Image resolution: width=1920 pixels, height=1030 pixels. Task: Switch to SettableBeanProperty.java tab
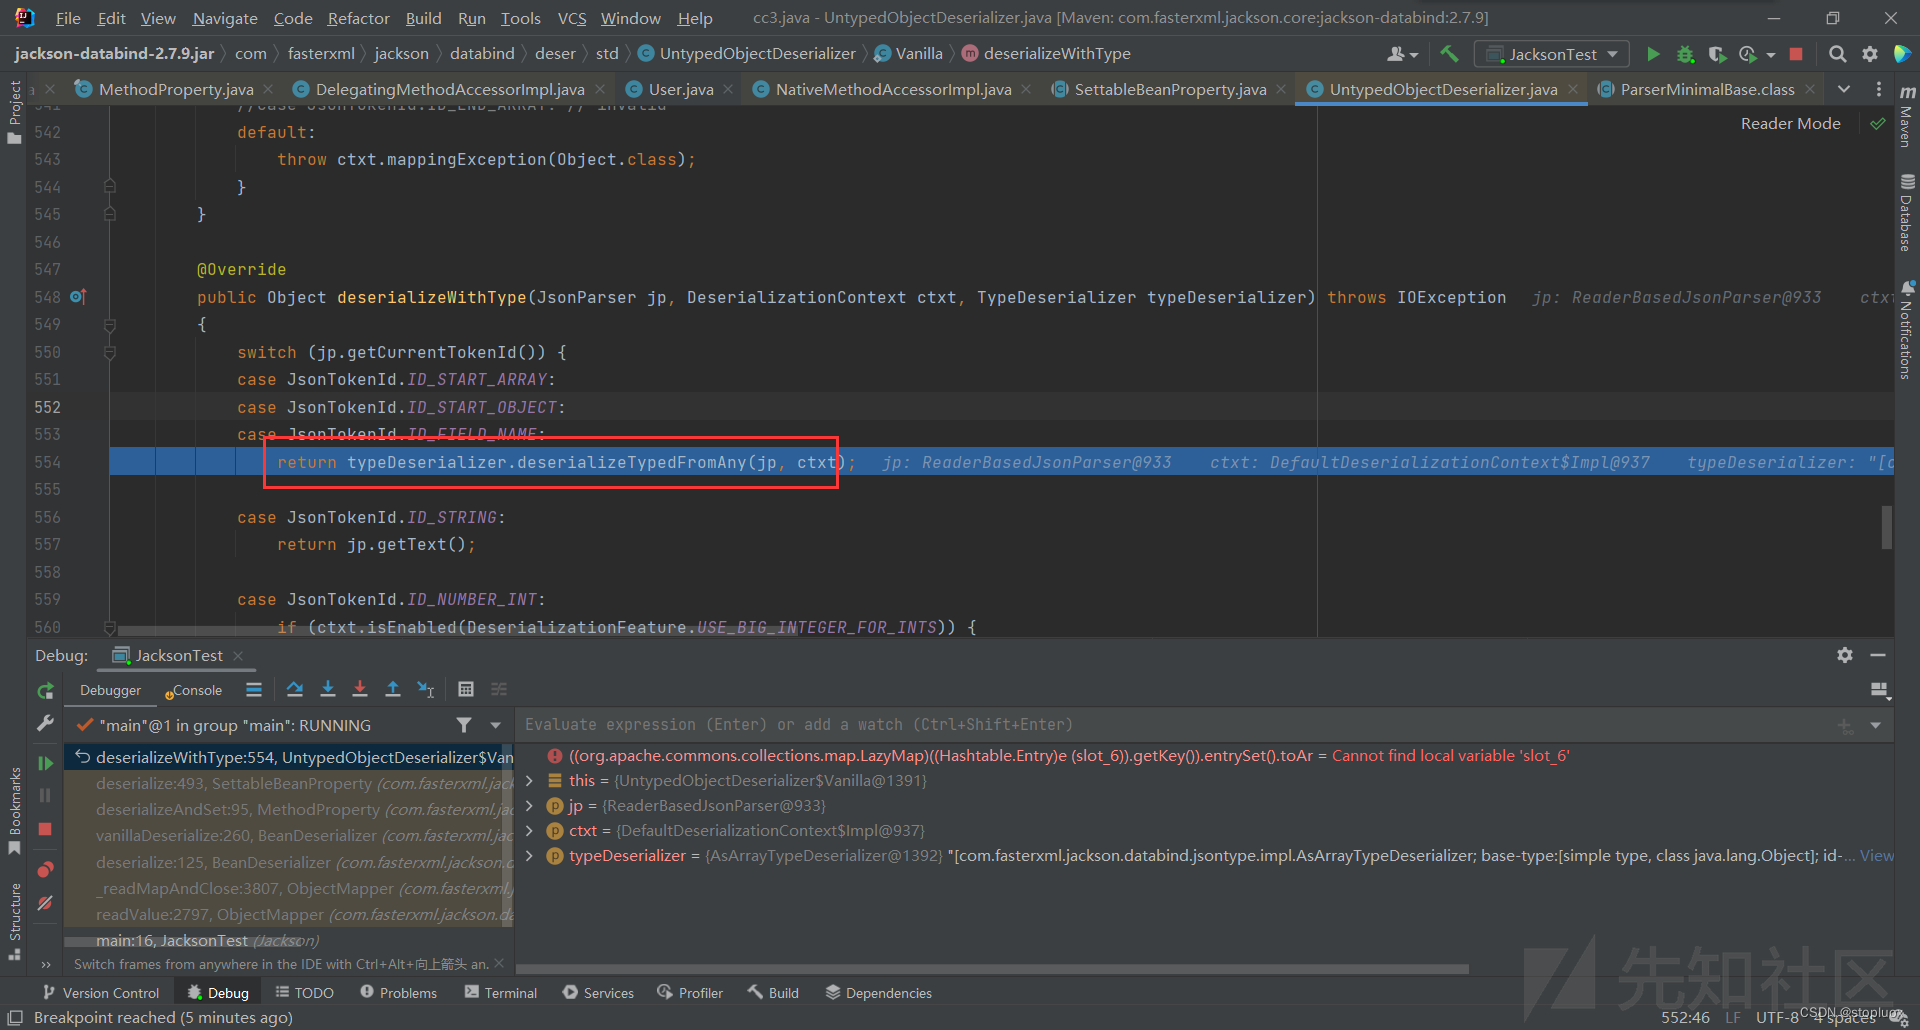point(1170,89)
